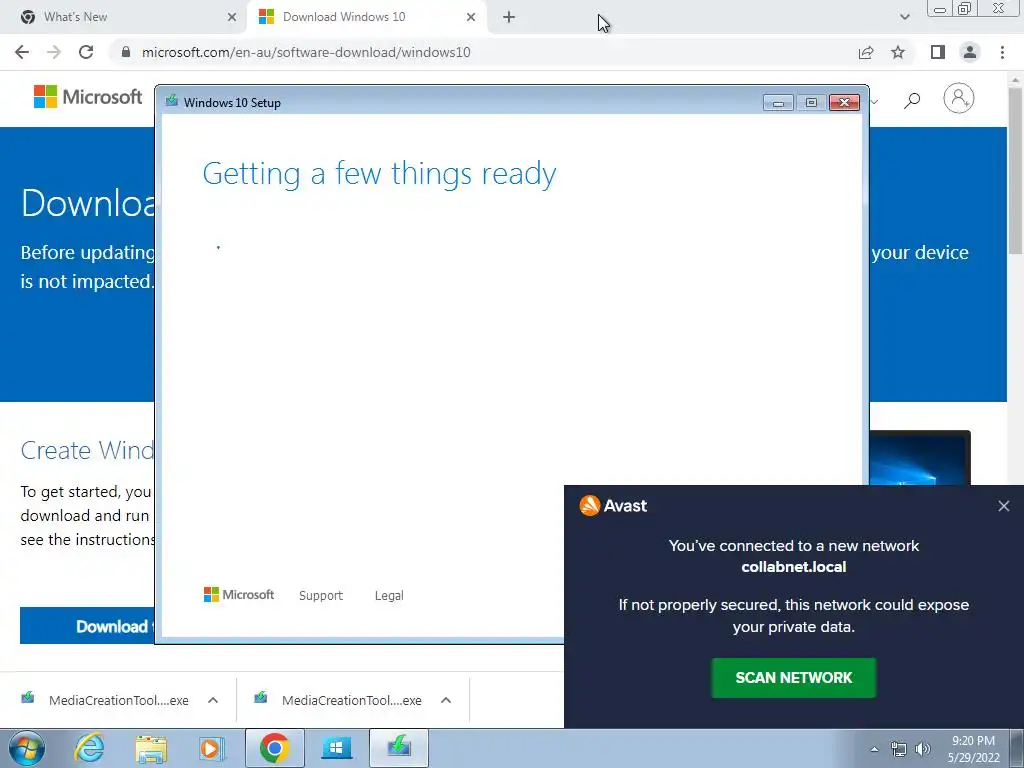The image size is (1024, 768).
Task: Click the Scan Network button
Action: coord(793,678)
